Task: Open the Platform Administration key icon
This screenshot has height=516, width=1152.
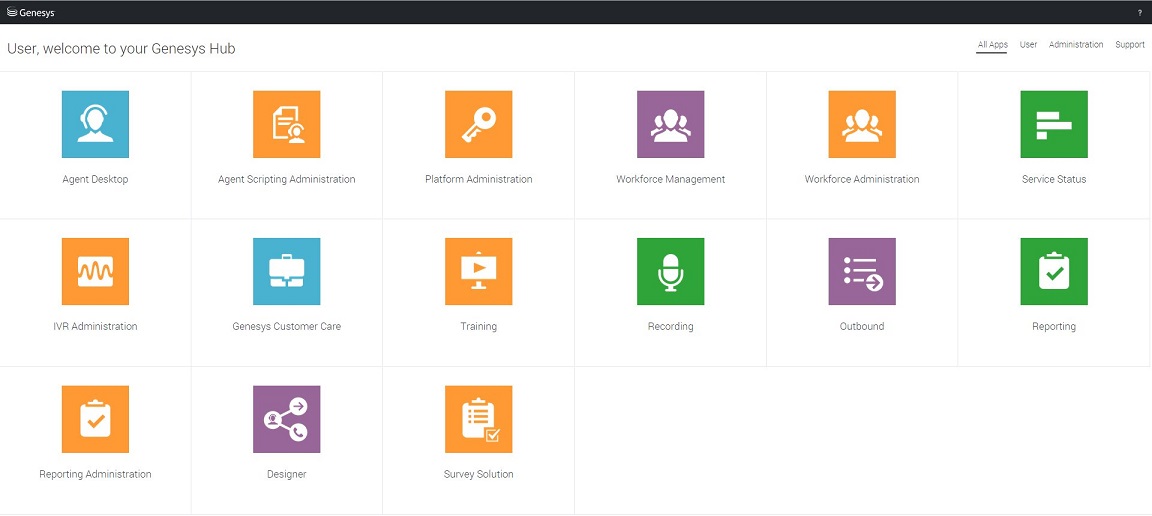Action: click(478, 124)
